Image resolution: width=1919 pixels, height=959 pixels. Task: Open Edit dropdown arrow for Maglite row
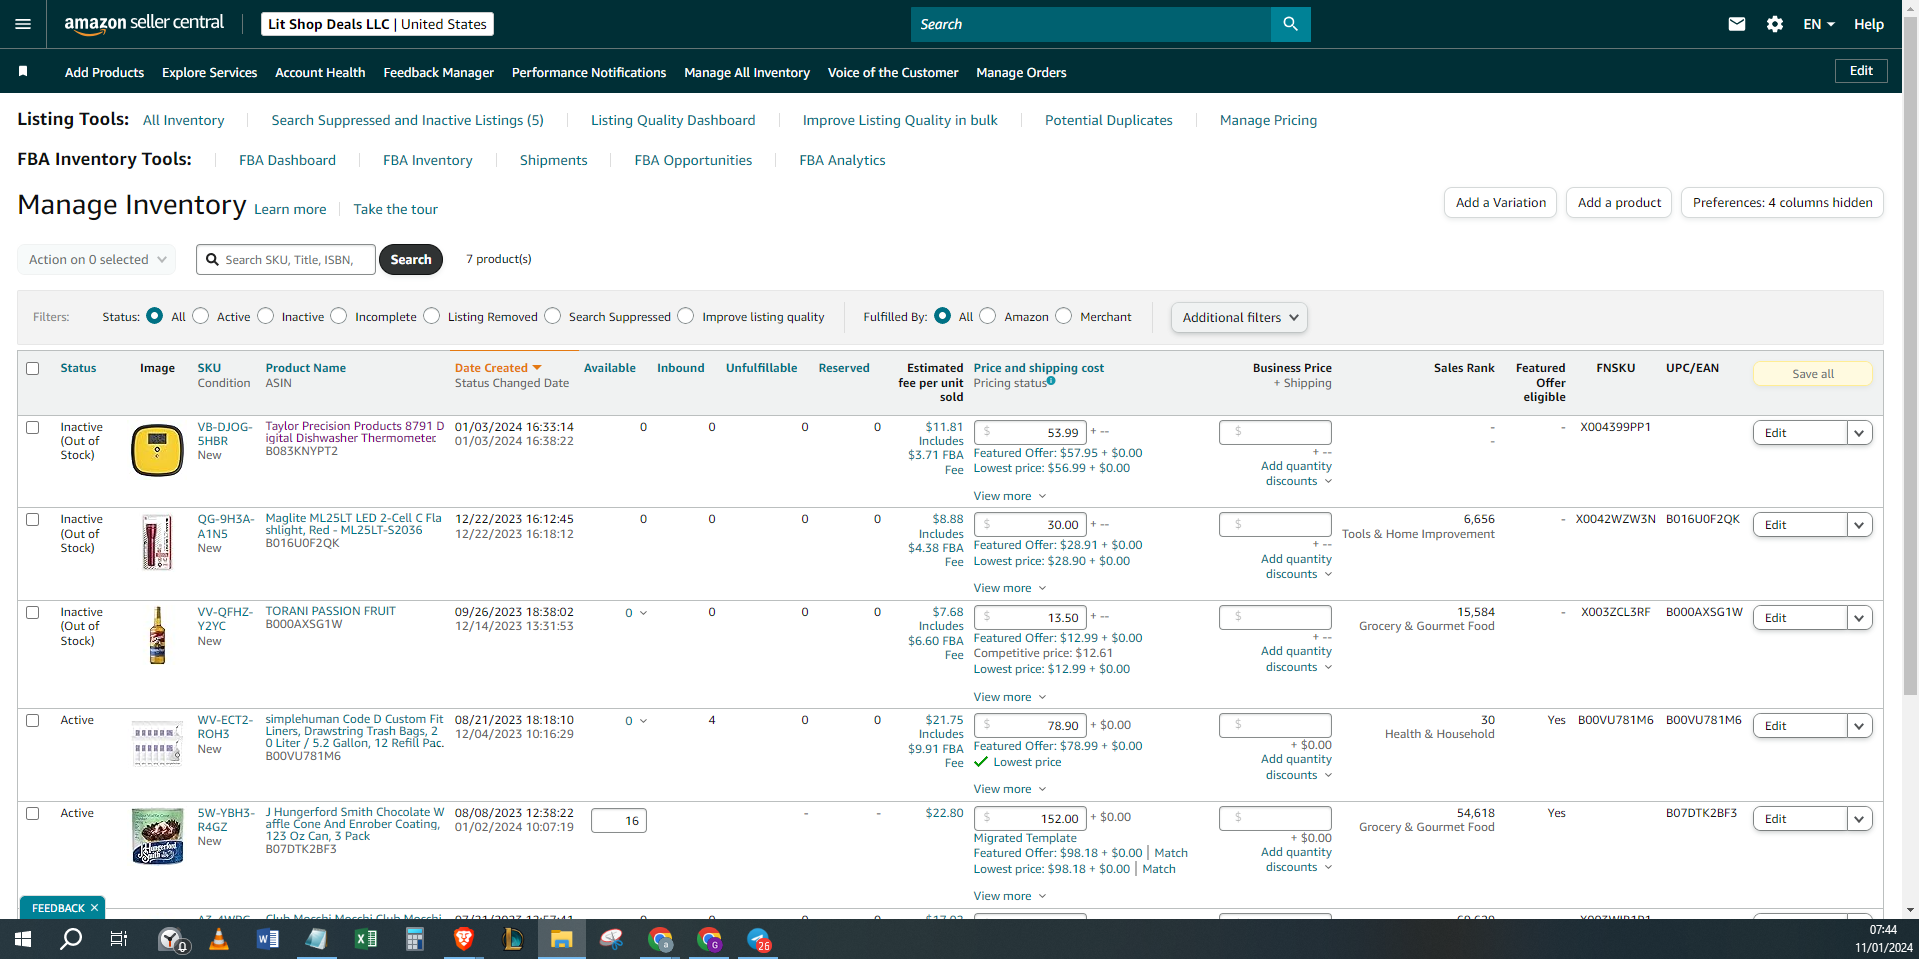(1859, 525)
